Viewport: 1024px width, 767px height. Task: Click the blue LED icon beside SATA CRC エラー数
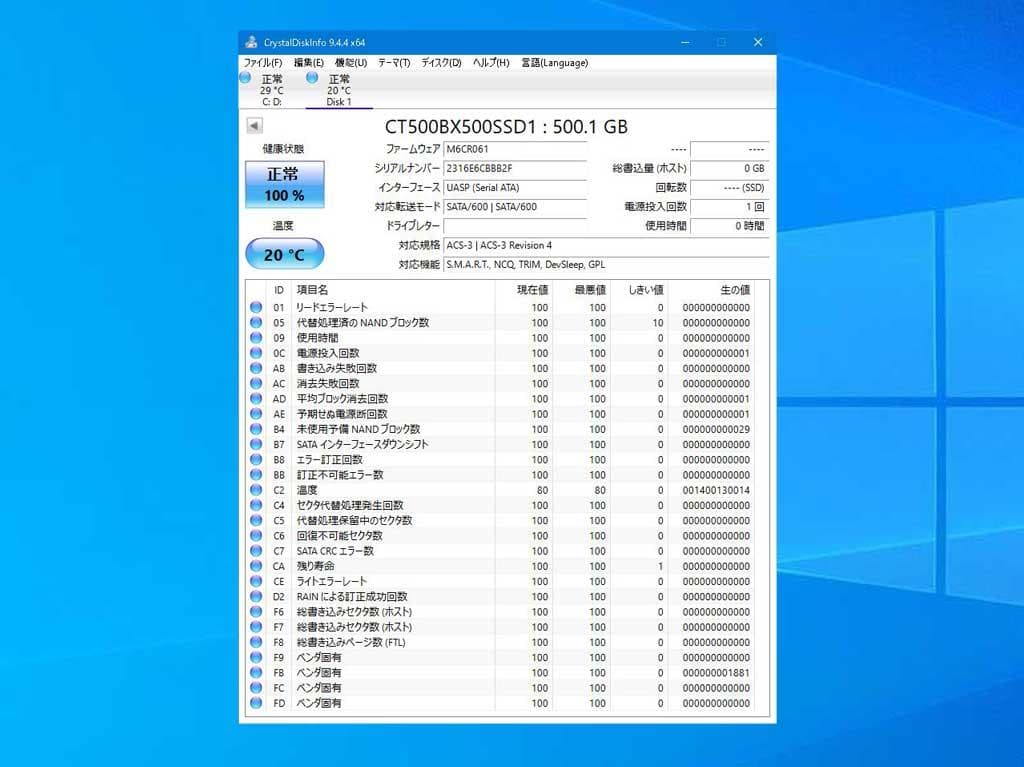257,551
